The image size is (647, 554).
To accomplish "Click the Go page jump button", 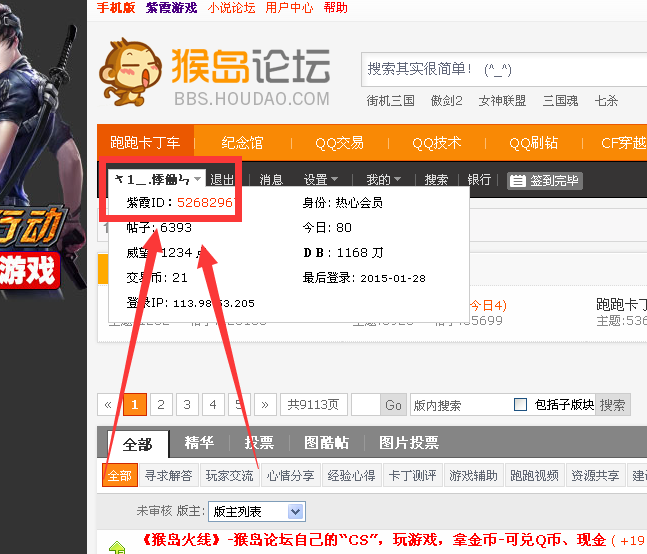I will click(393, 405).
